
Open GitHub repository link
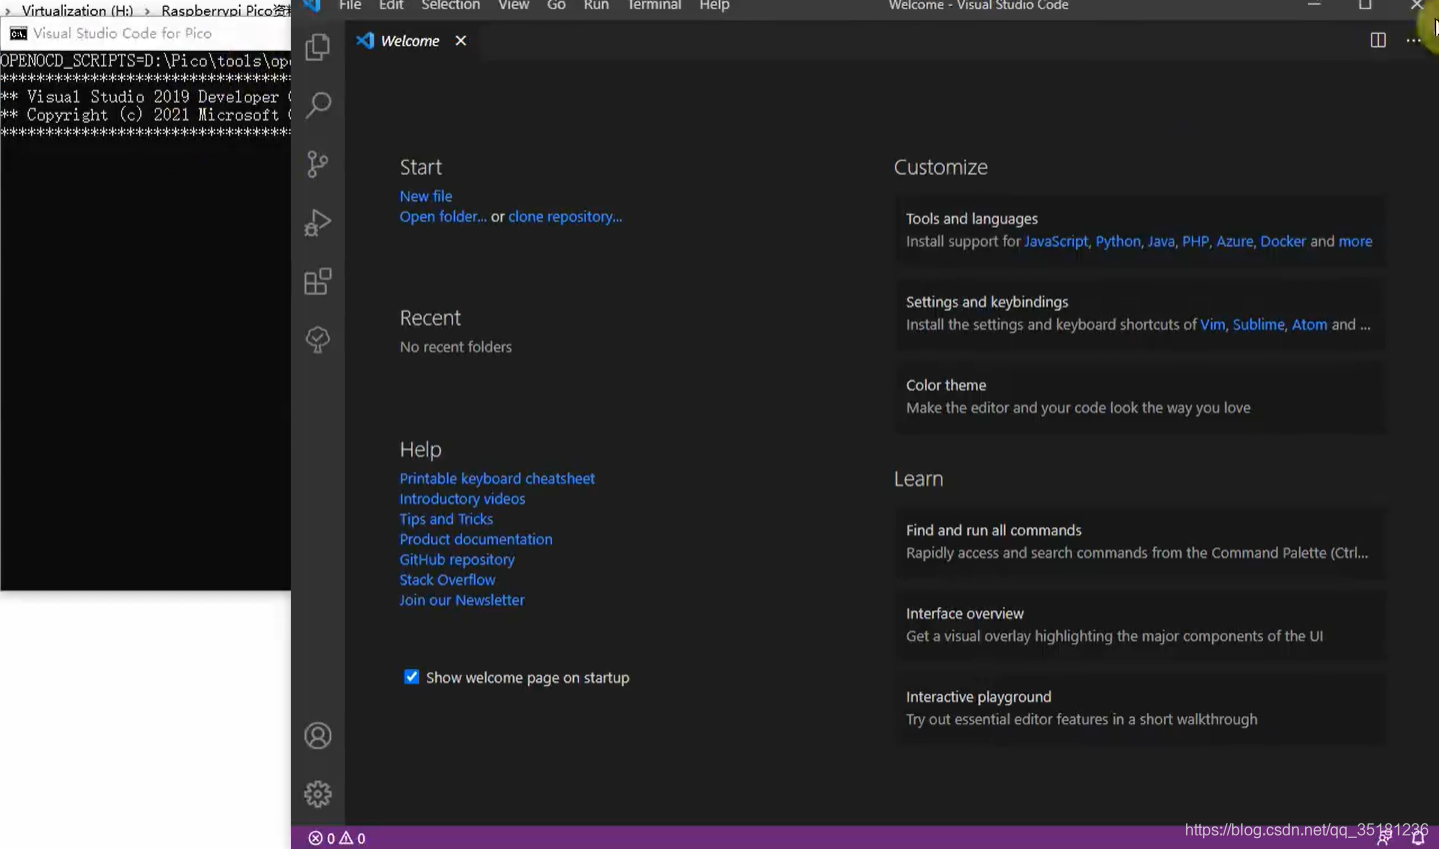[457, 559]
